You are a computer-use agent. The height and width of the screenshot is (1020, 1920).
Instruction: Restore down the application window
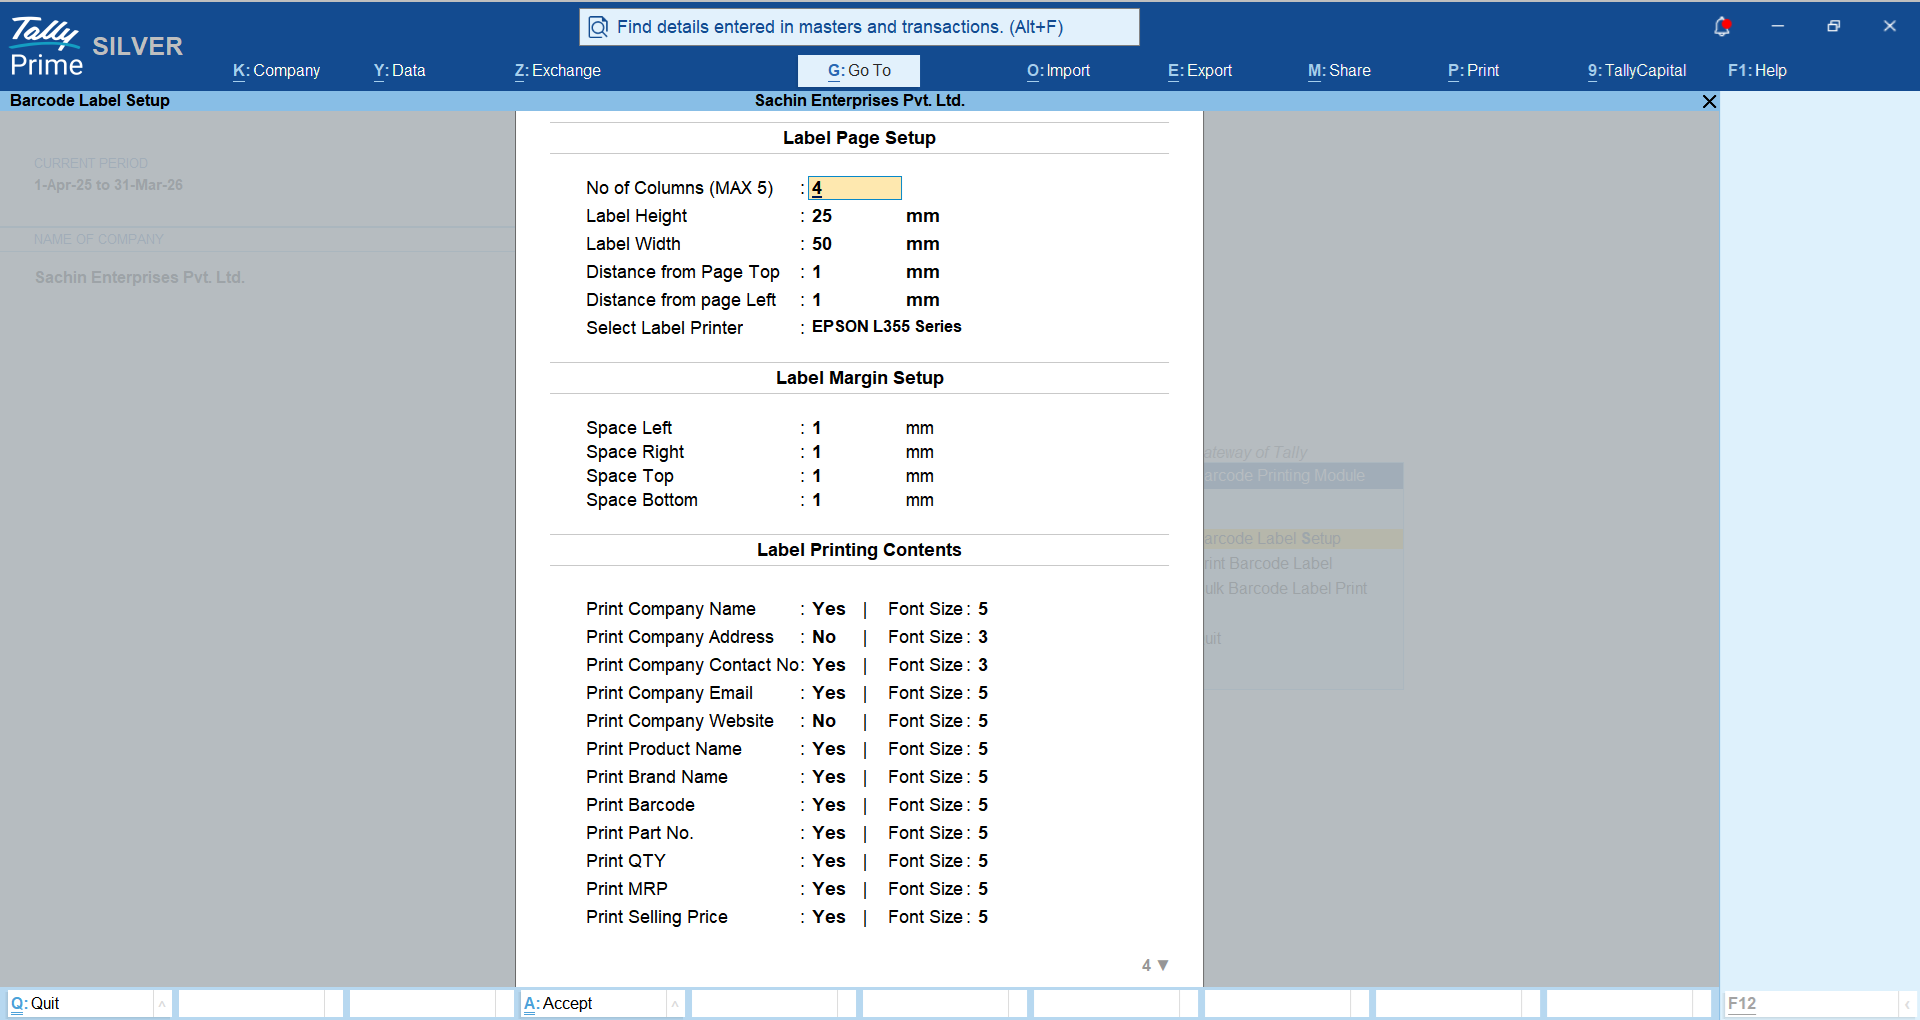click(1833, 27)
